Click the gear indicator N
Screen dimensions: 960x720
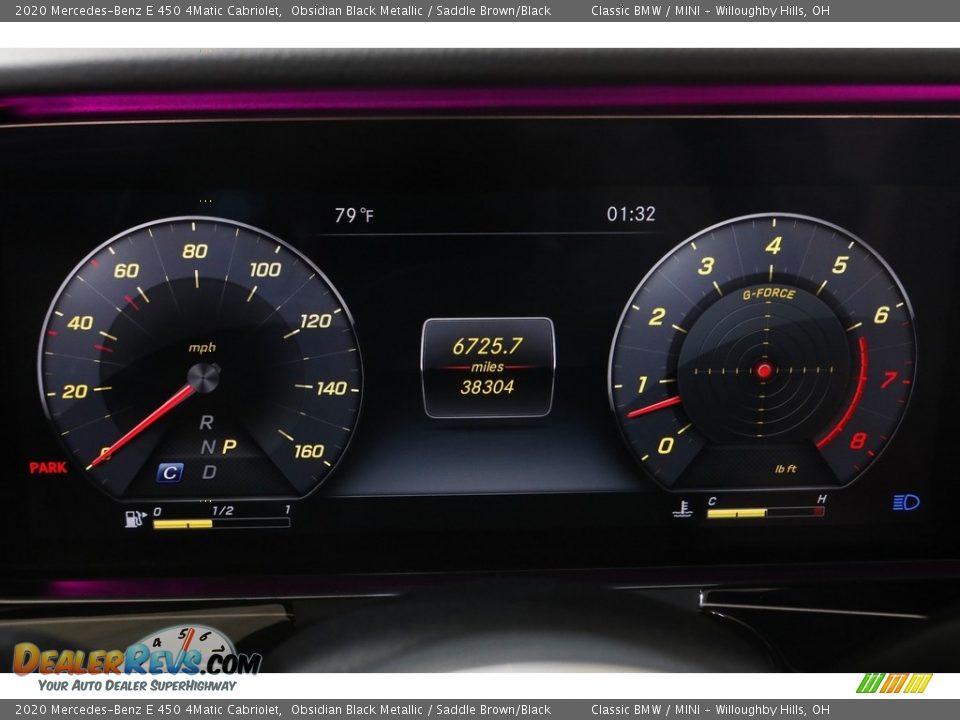[x=208, y=447]
